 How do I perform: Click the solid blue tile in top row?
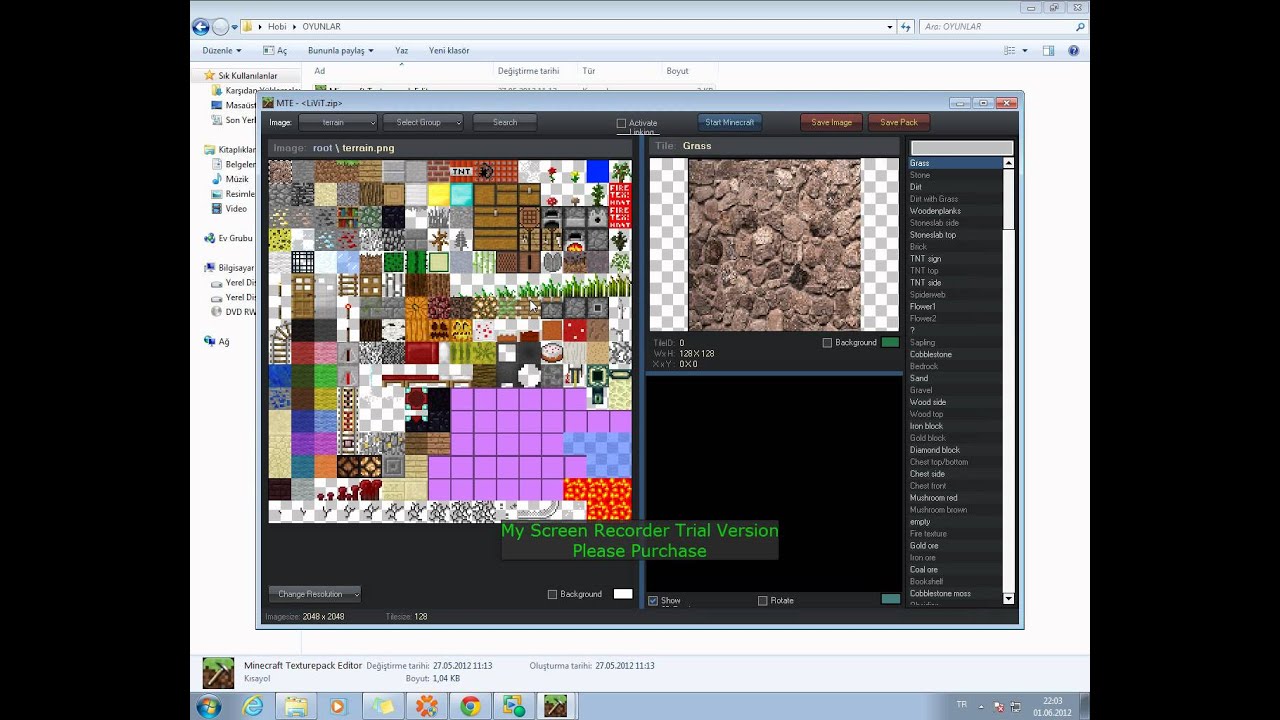[598, 171]
